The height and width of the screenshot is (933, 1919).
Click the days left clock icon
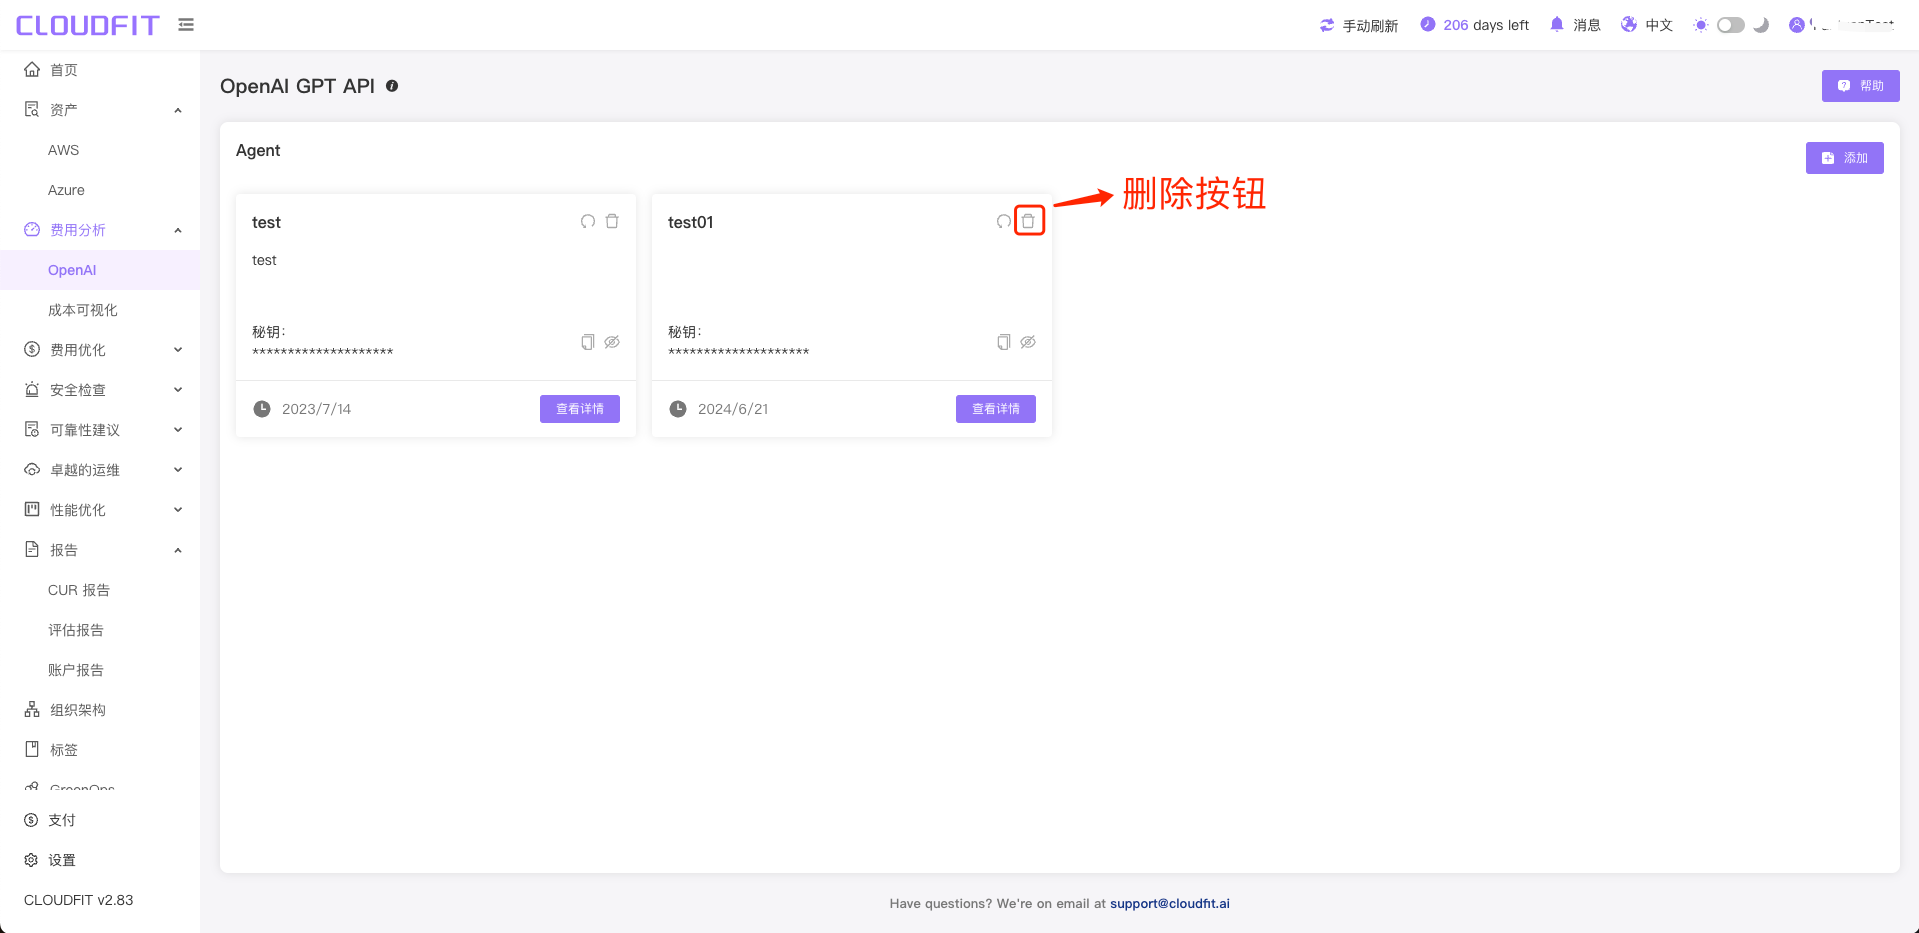1428,24
